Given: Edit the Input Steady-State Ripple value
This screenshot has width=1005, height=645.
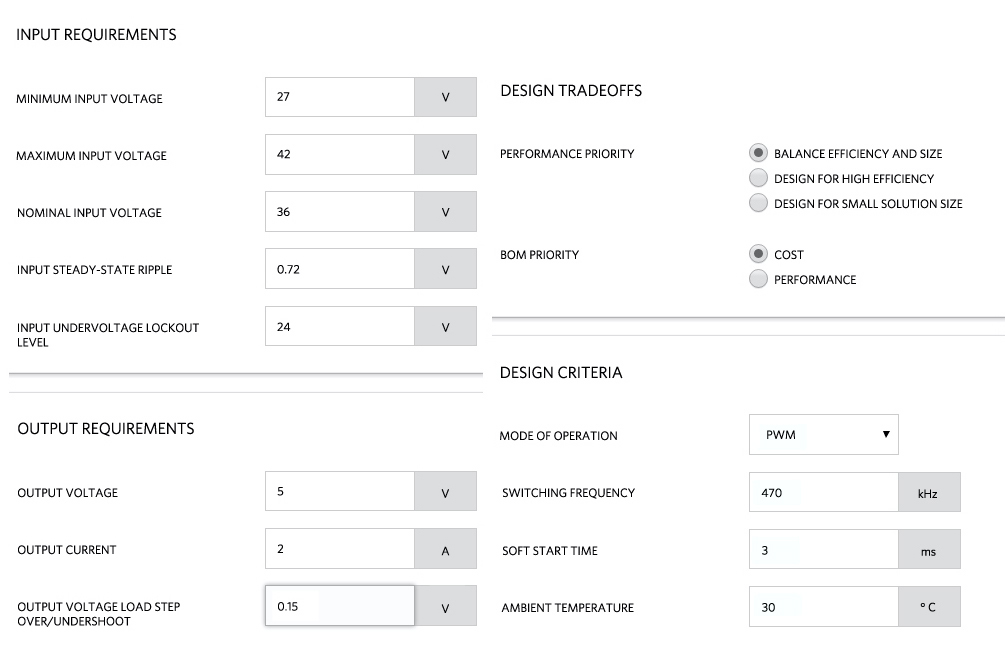Looking at the screenshot, I should coord(340,269).
